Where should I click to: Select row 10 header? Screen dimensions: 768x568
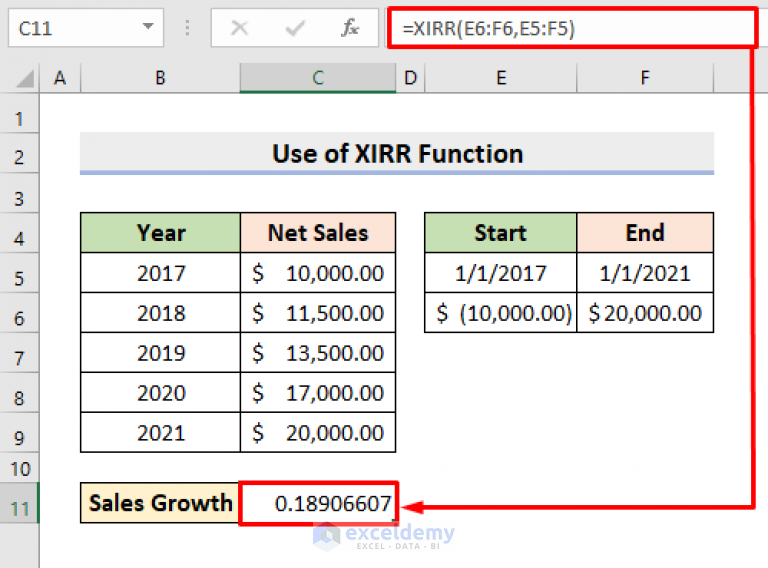pos(19,469)
